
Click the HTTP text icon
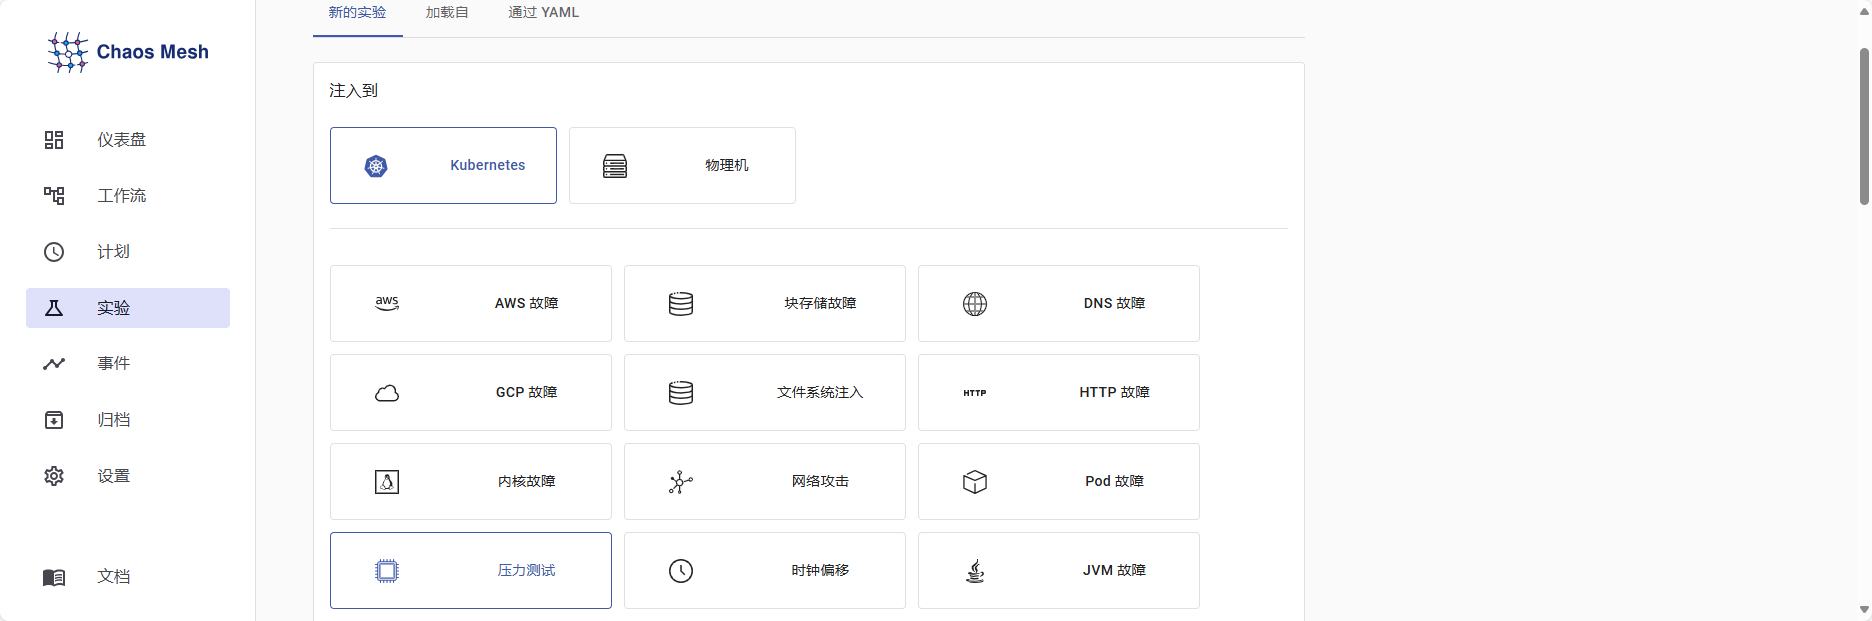click(975, 393)
